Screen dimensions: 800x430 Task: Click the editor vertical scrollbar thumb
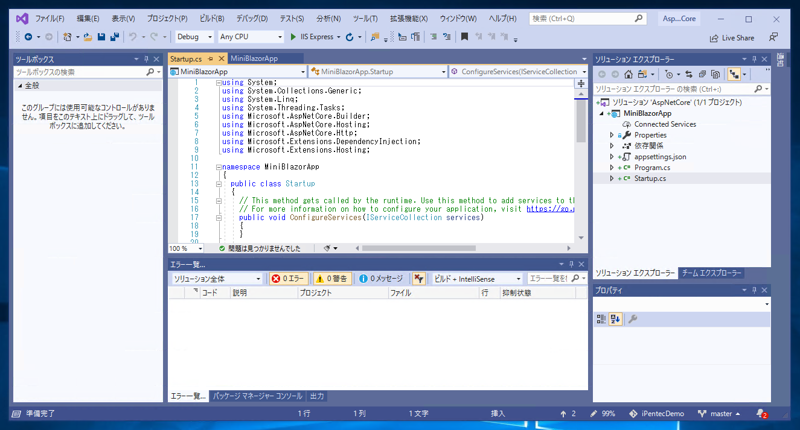(581, 120)
